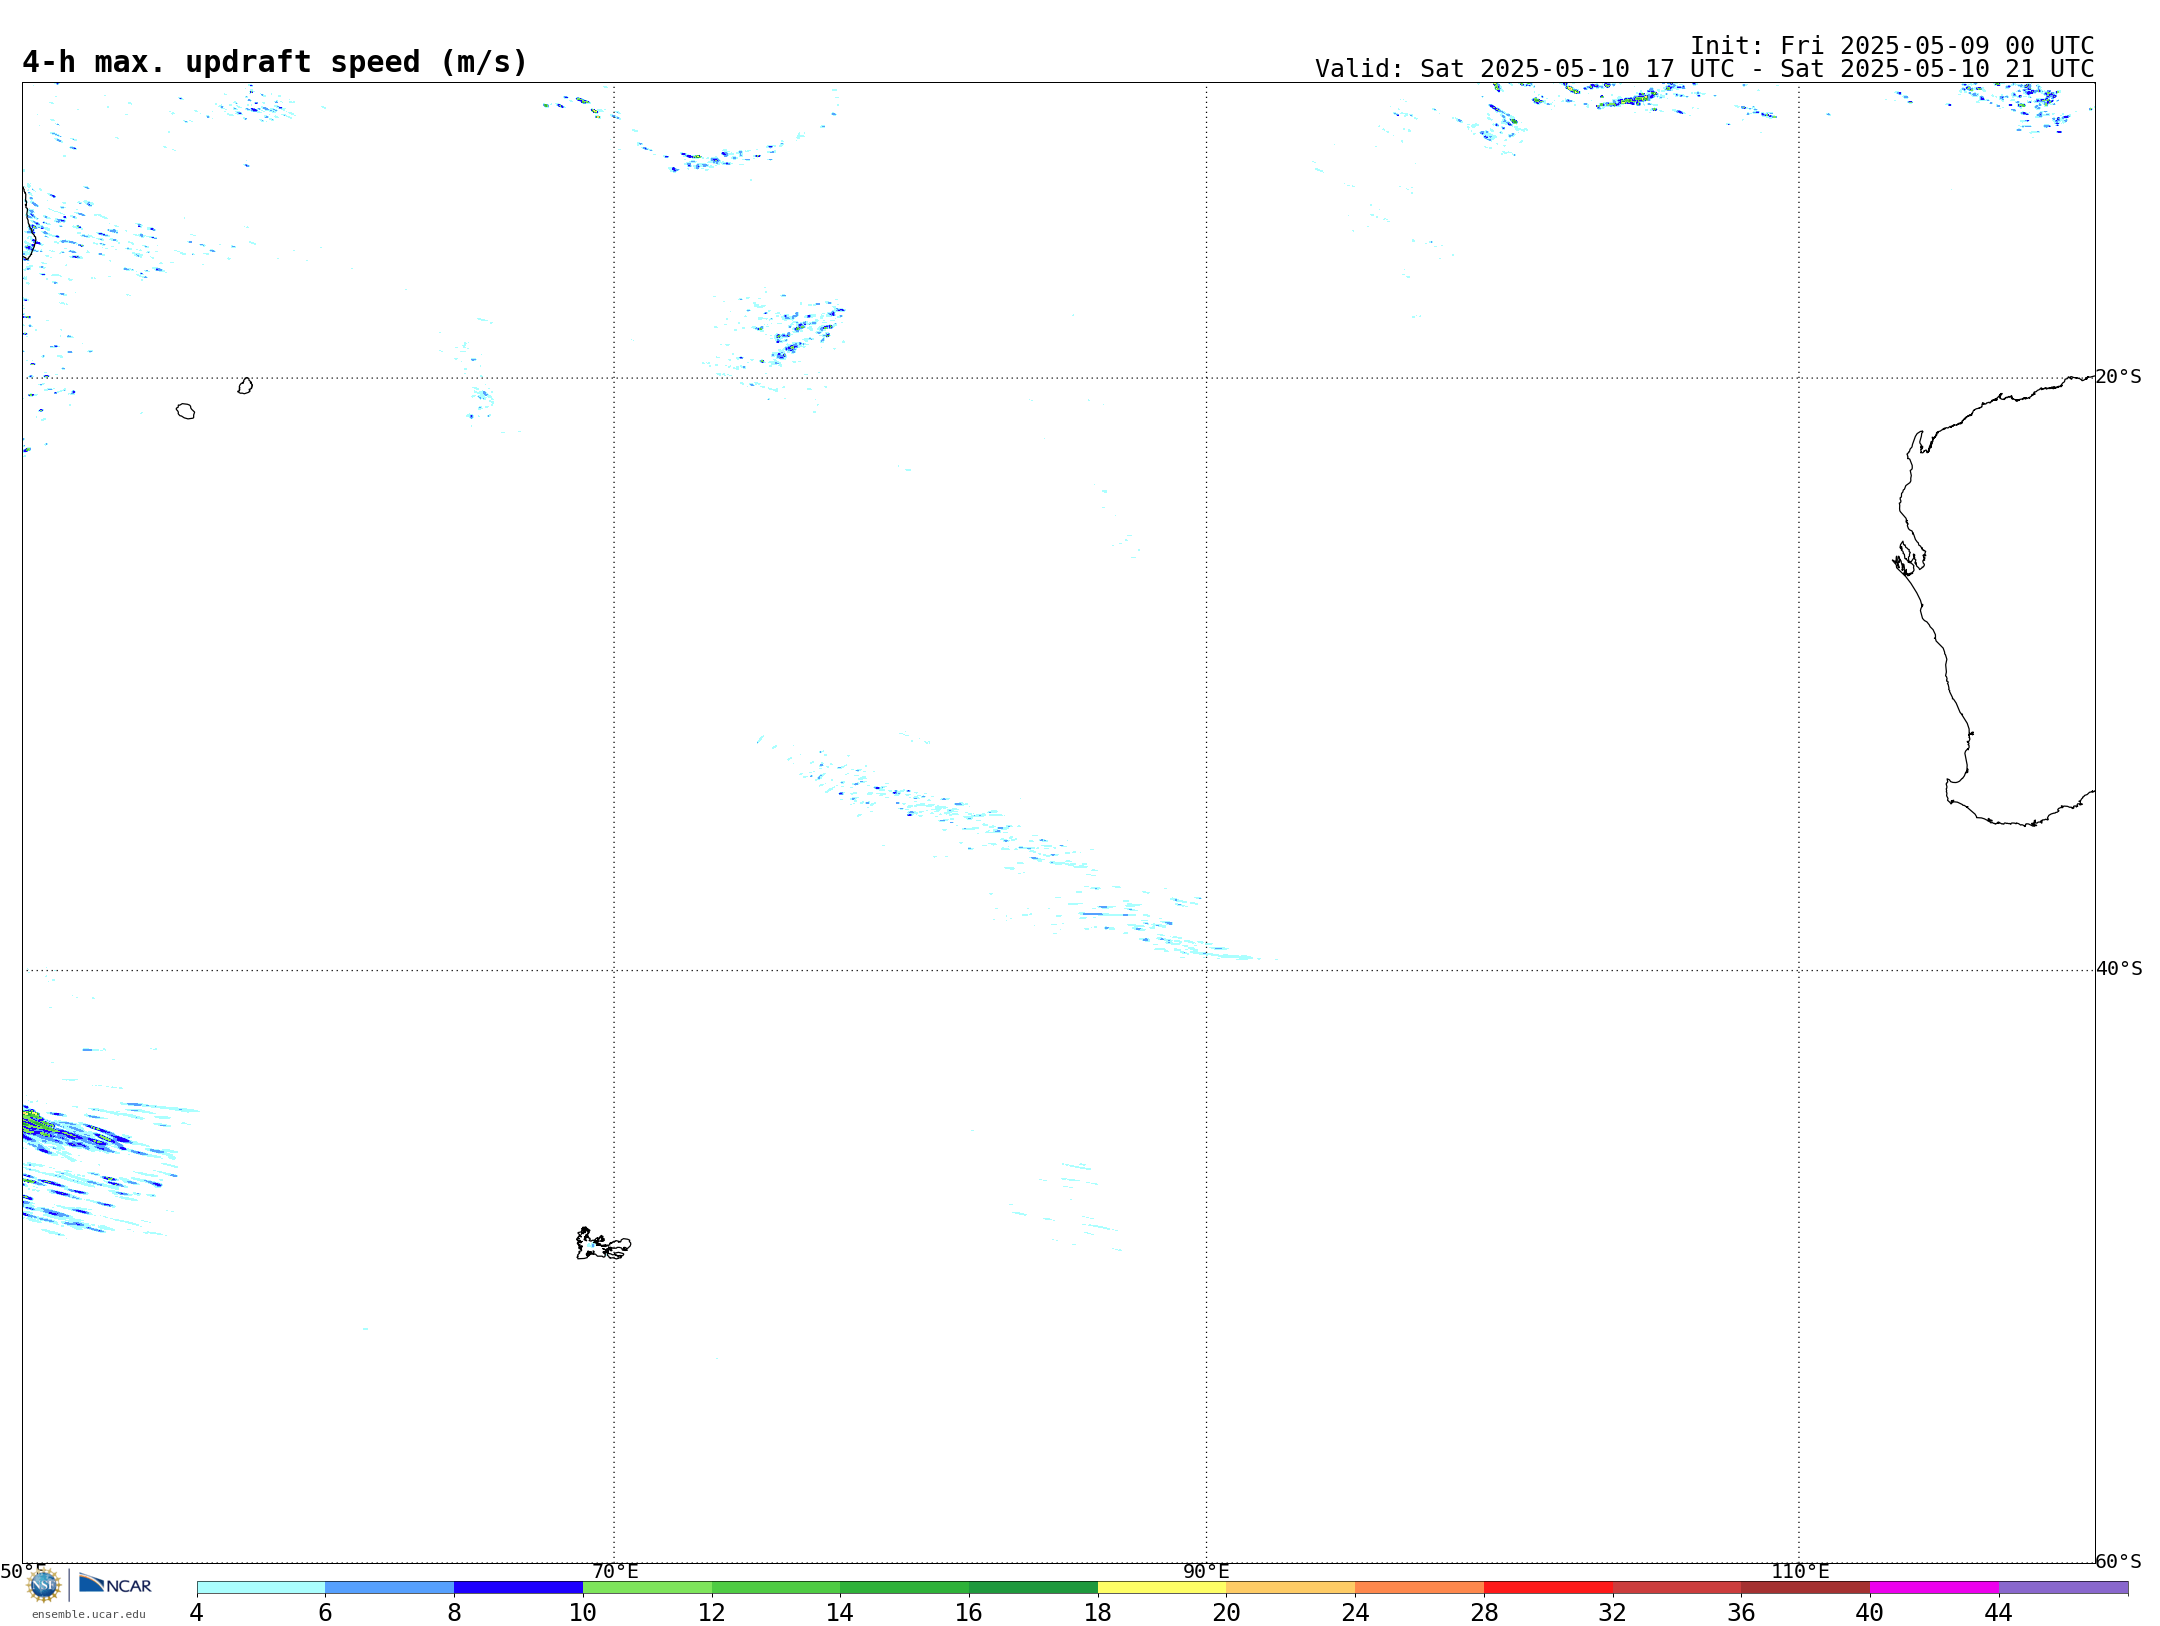Click the NCAR logo

(115, 1584)
